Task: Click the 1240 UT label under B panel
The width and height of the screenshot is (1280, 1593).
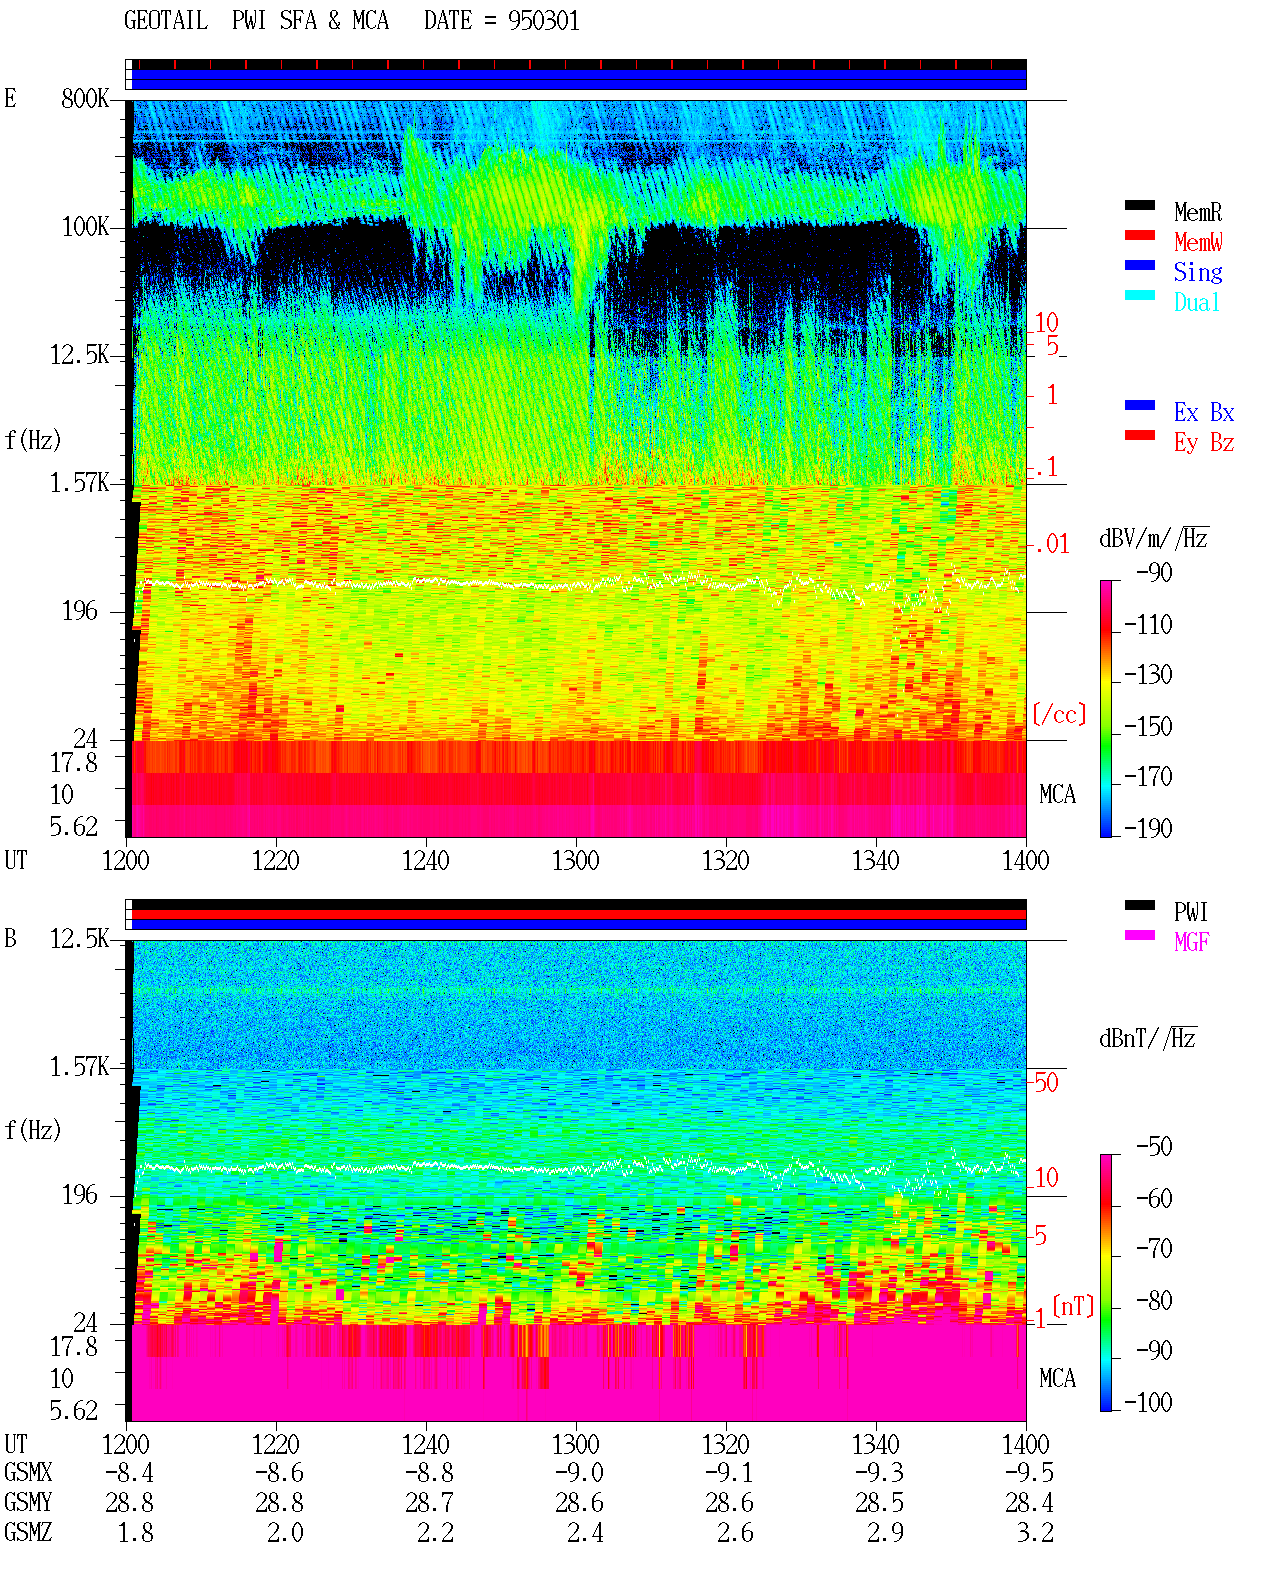Action: click(x=426, y=1444)
